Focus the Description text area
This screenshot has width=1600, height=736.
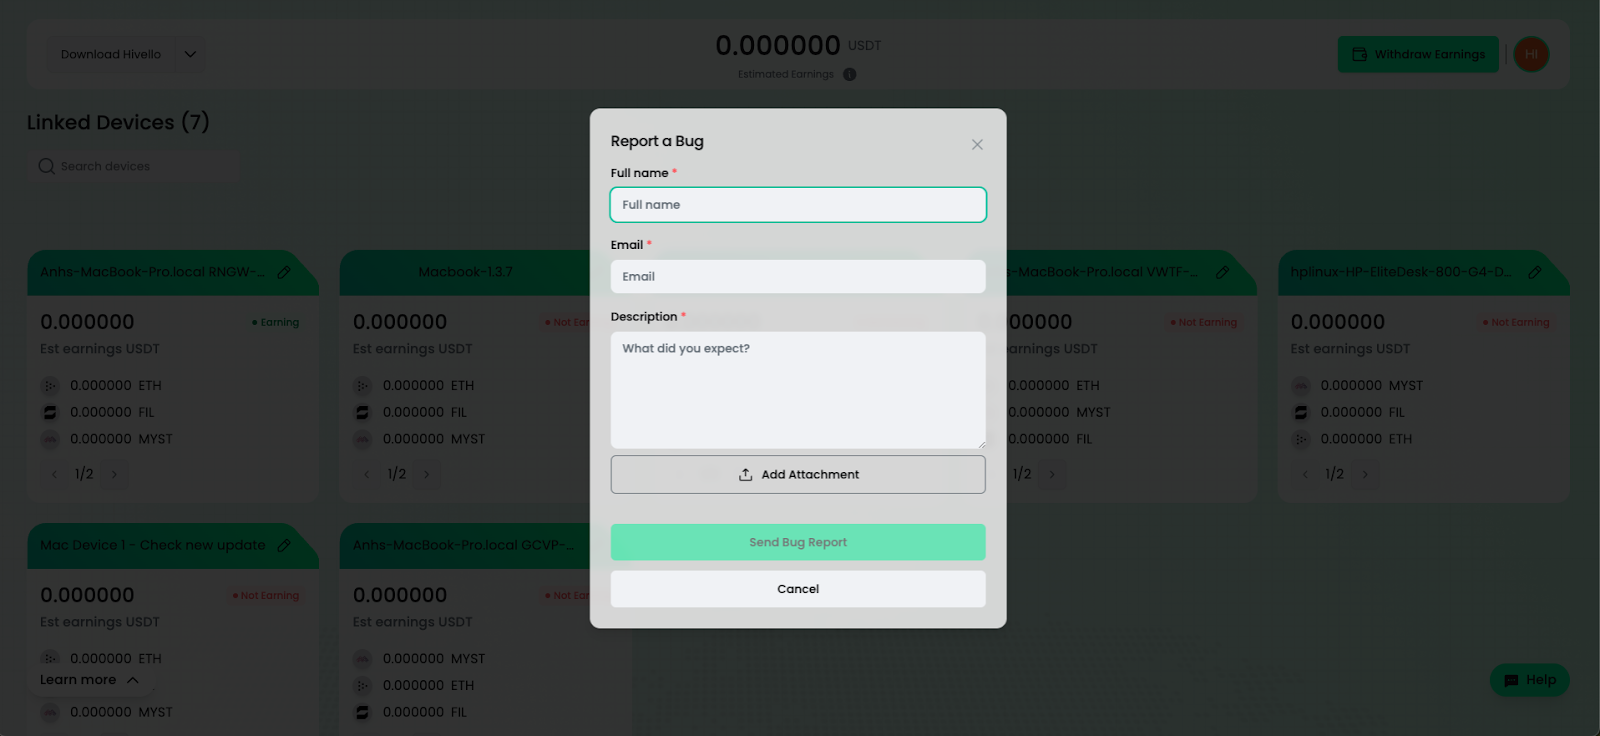click(x=797, y=390)
